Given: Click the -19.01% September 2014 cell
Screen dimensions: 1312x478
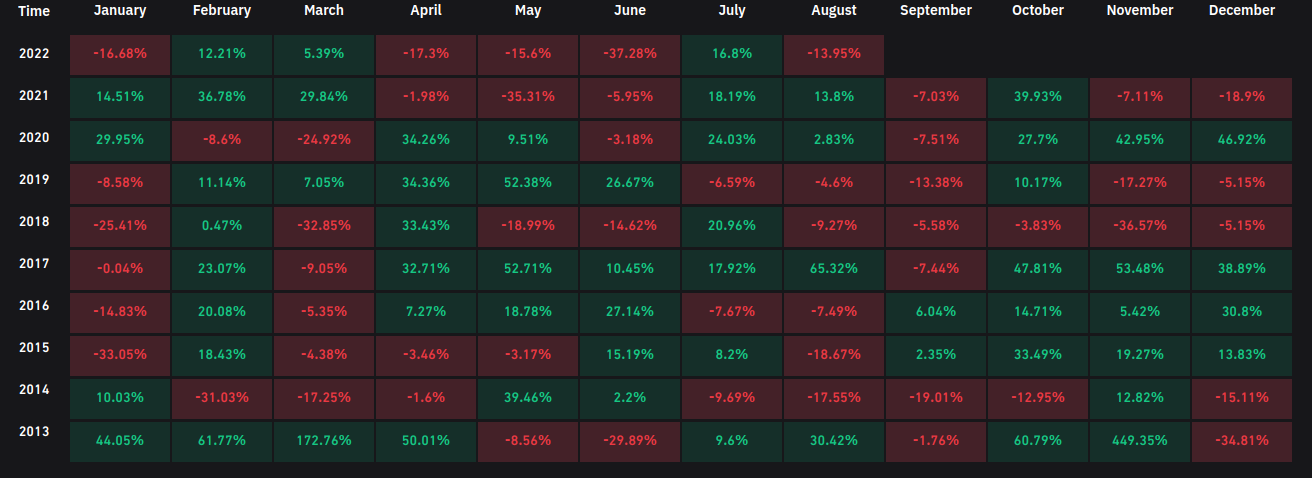Looking at the screenshot, I should tap(935, 398).
